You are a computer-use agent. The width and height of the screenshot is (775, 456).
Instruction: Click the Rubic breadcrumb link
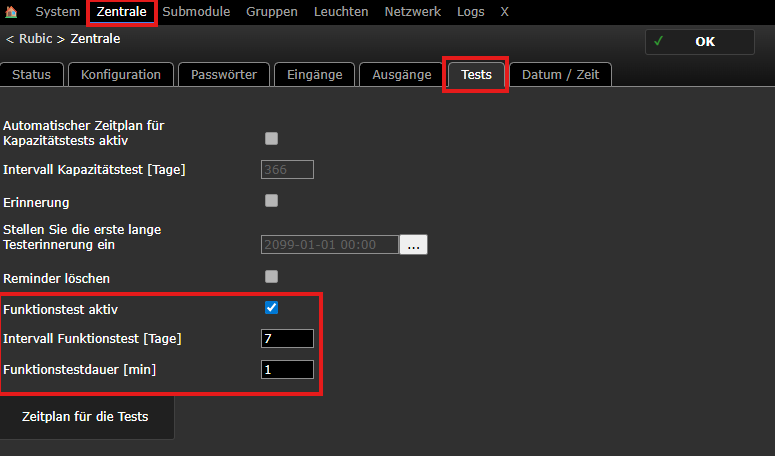tap(38, 39)
